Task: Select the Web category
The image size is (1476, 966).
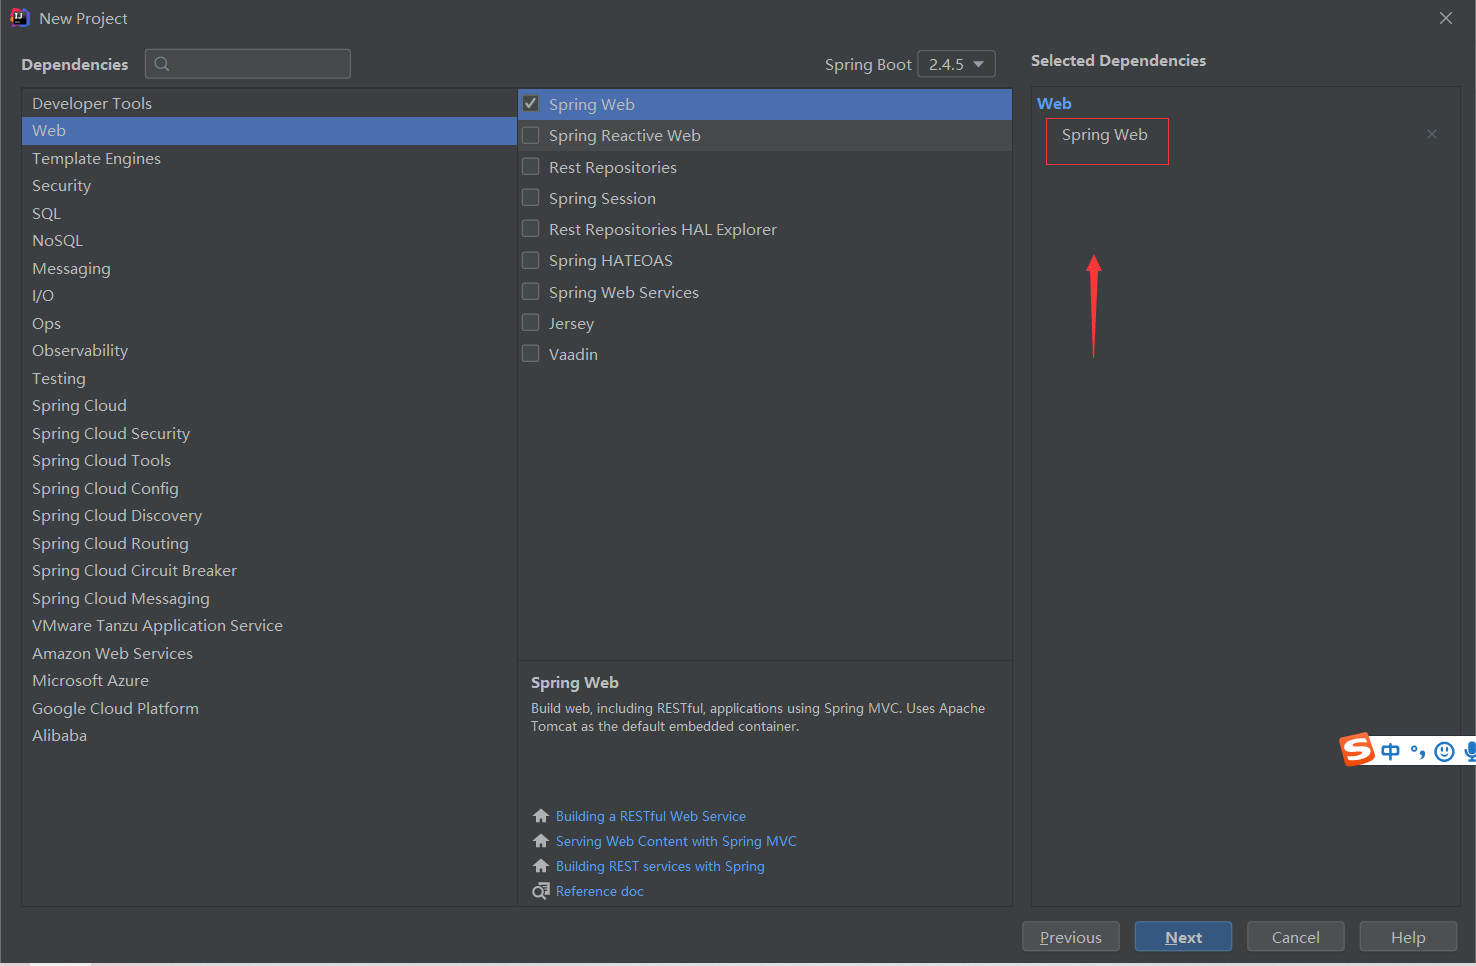Action: [269, 131]
